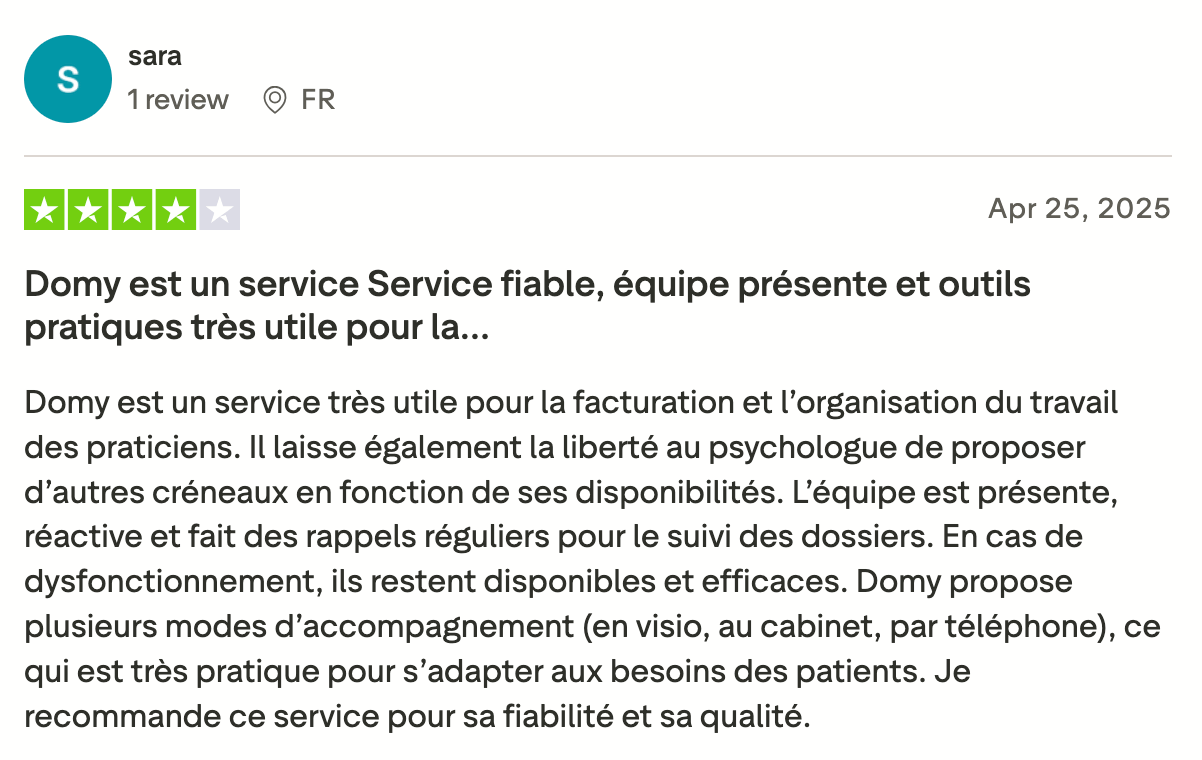Viewport: 1202px width, 760px height.
Task: Click the location pin icon
Action: click(x=274, y=100)
